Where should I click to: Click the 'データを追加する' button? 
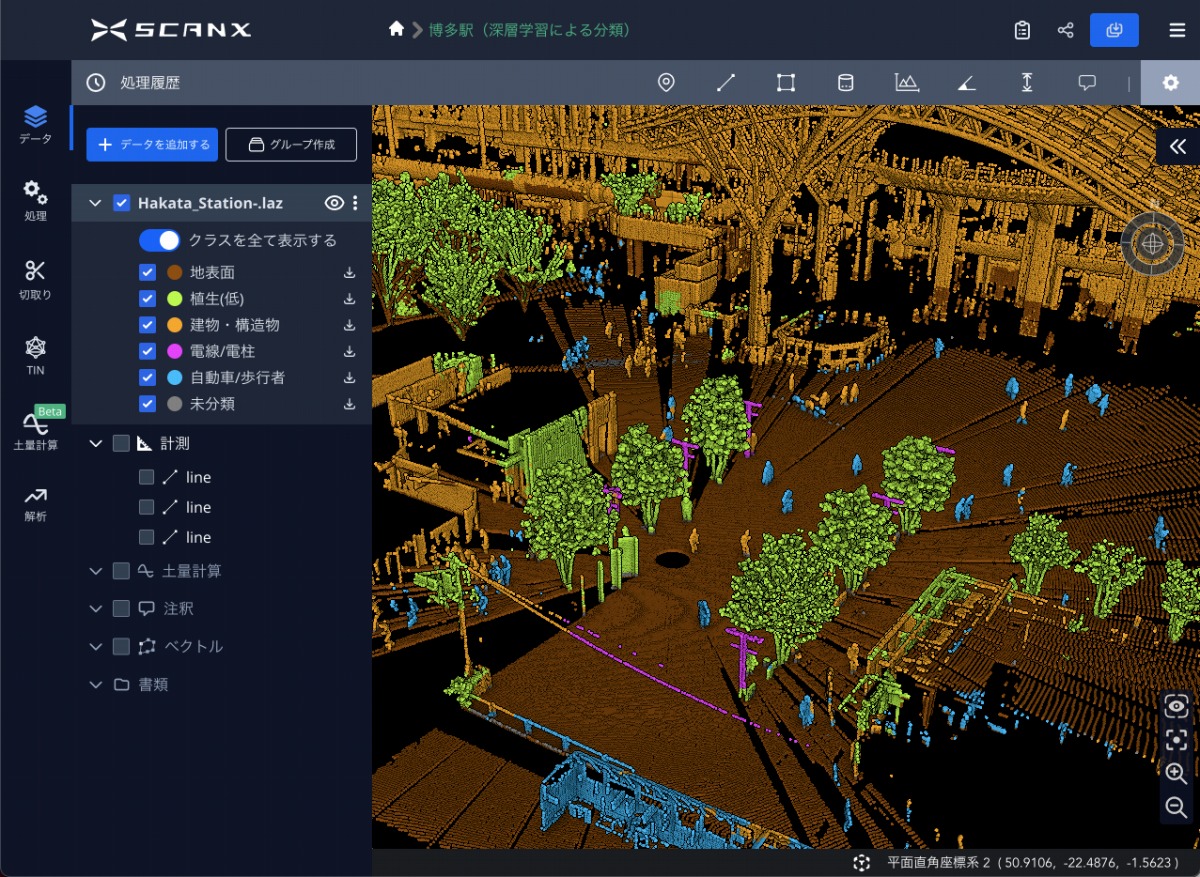pos(152,144)
